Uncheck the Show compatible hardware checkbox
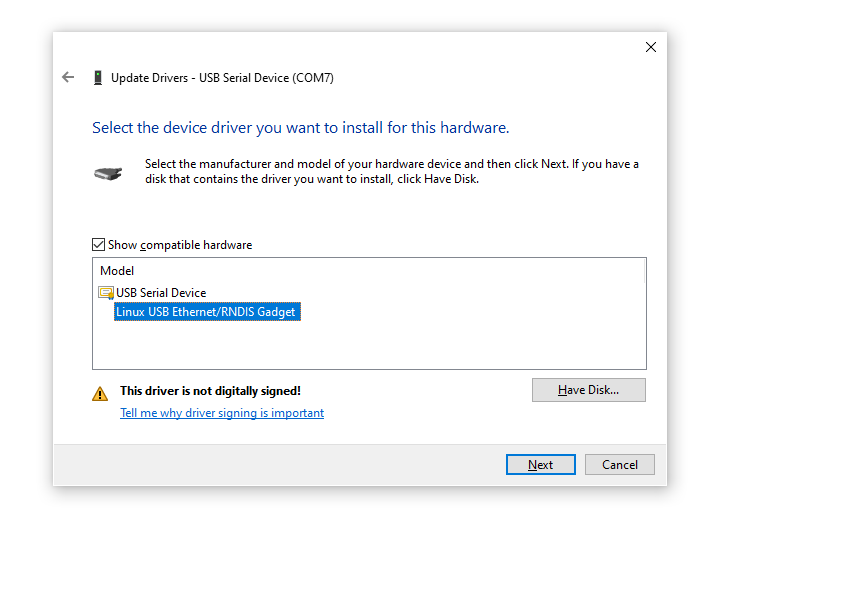The image size is (860, 590). (98, 245)
